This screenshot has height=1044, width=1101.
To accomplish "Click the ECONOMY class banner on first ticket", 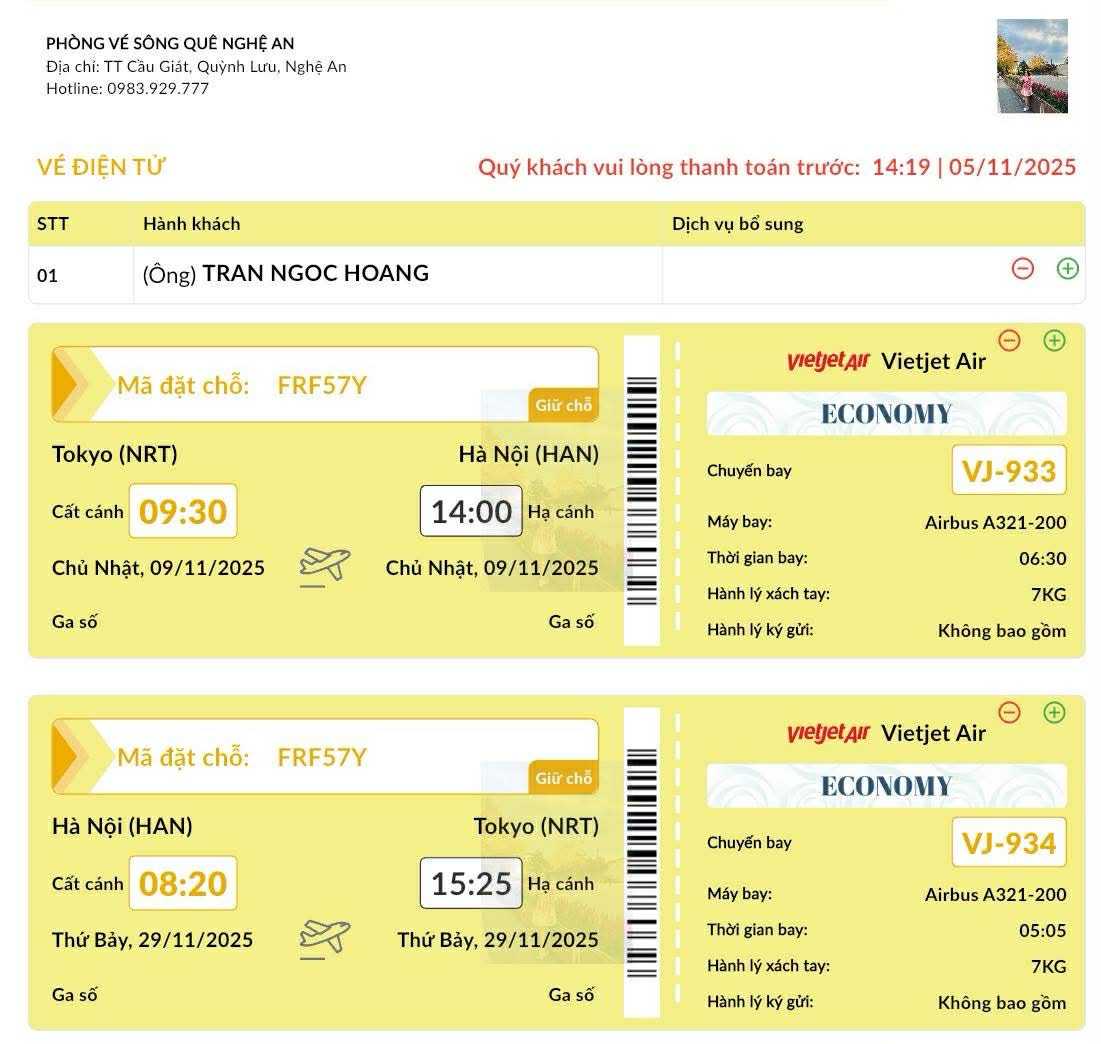I will (886, 414).
